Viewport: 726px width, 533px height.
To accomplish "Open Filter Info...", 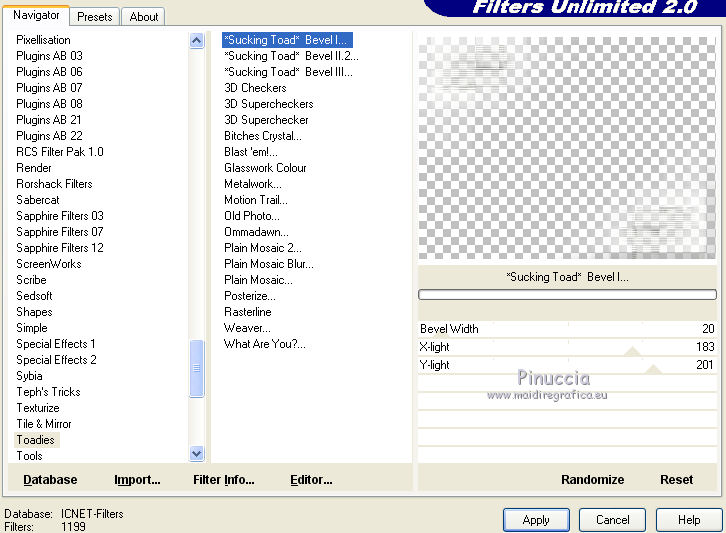I will pyautogui.click(x=224, y=480).
